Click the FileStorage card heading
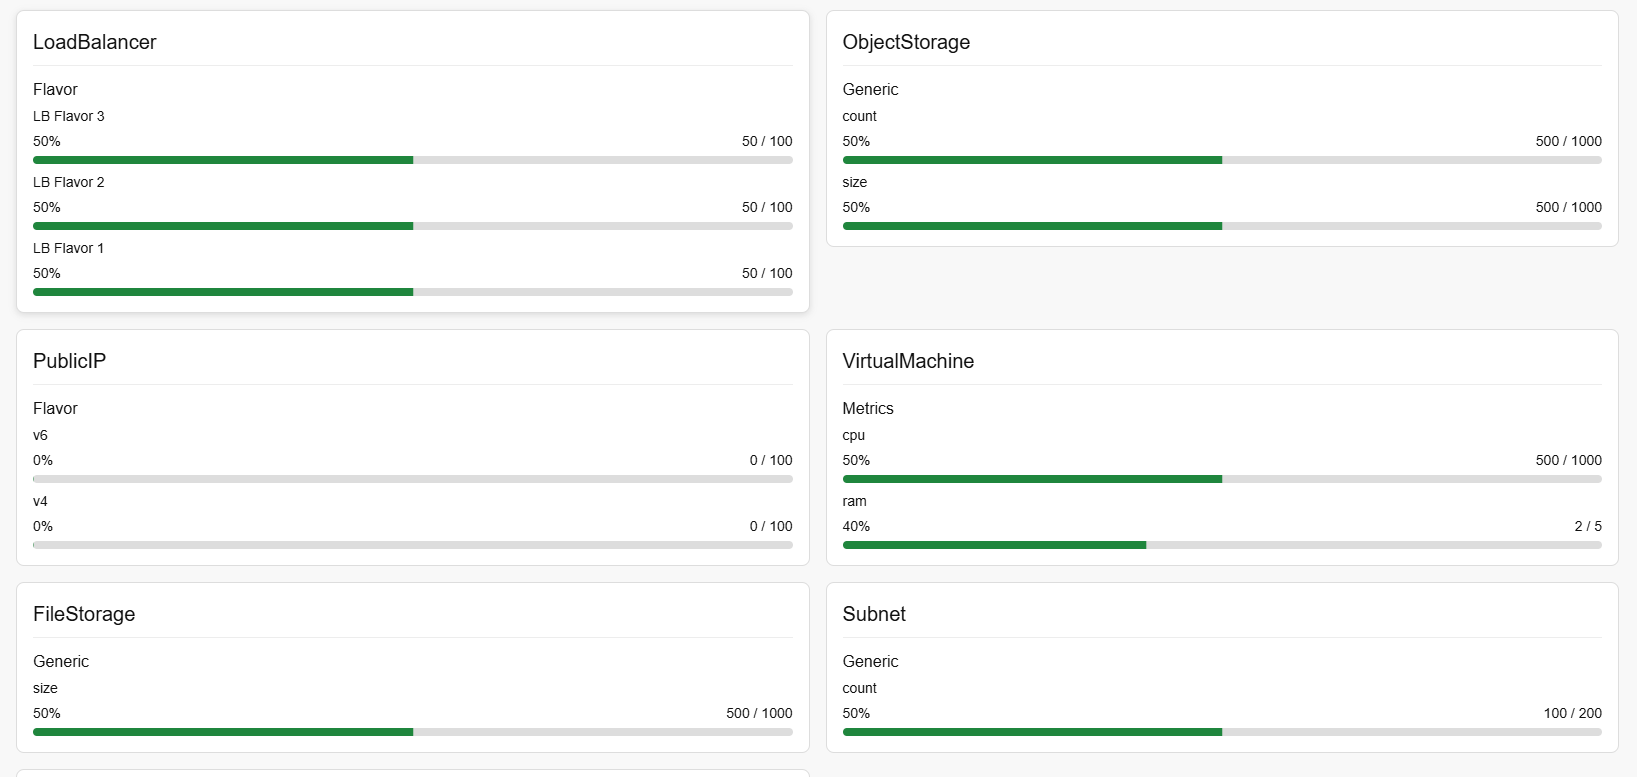 84,614
